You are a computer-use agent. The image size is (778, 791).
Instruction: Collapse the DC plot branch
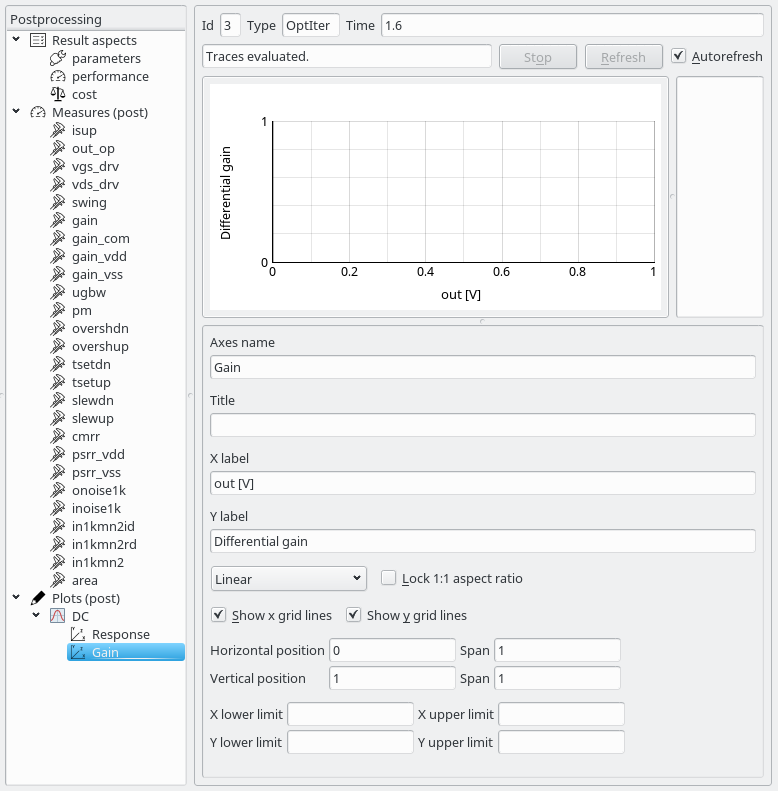click(37, 617)
